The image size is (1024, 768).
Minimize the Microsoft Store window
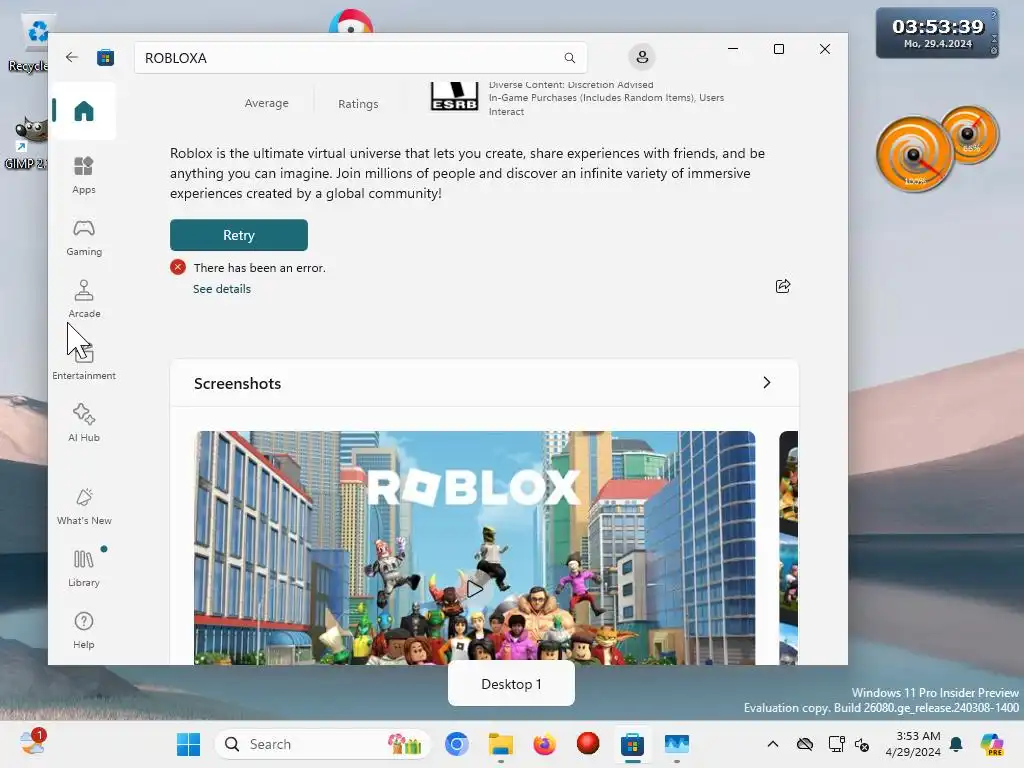pyautogui.click(x=733, y=49)
